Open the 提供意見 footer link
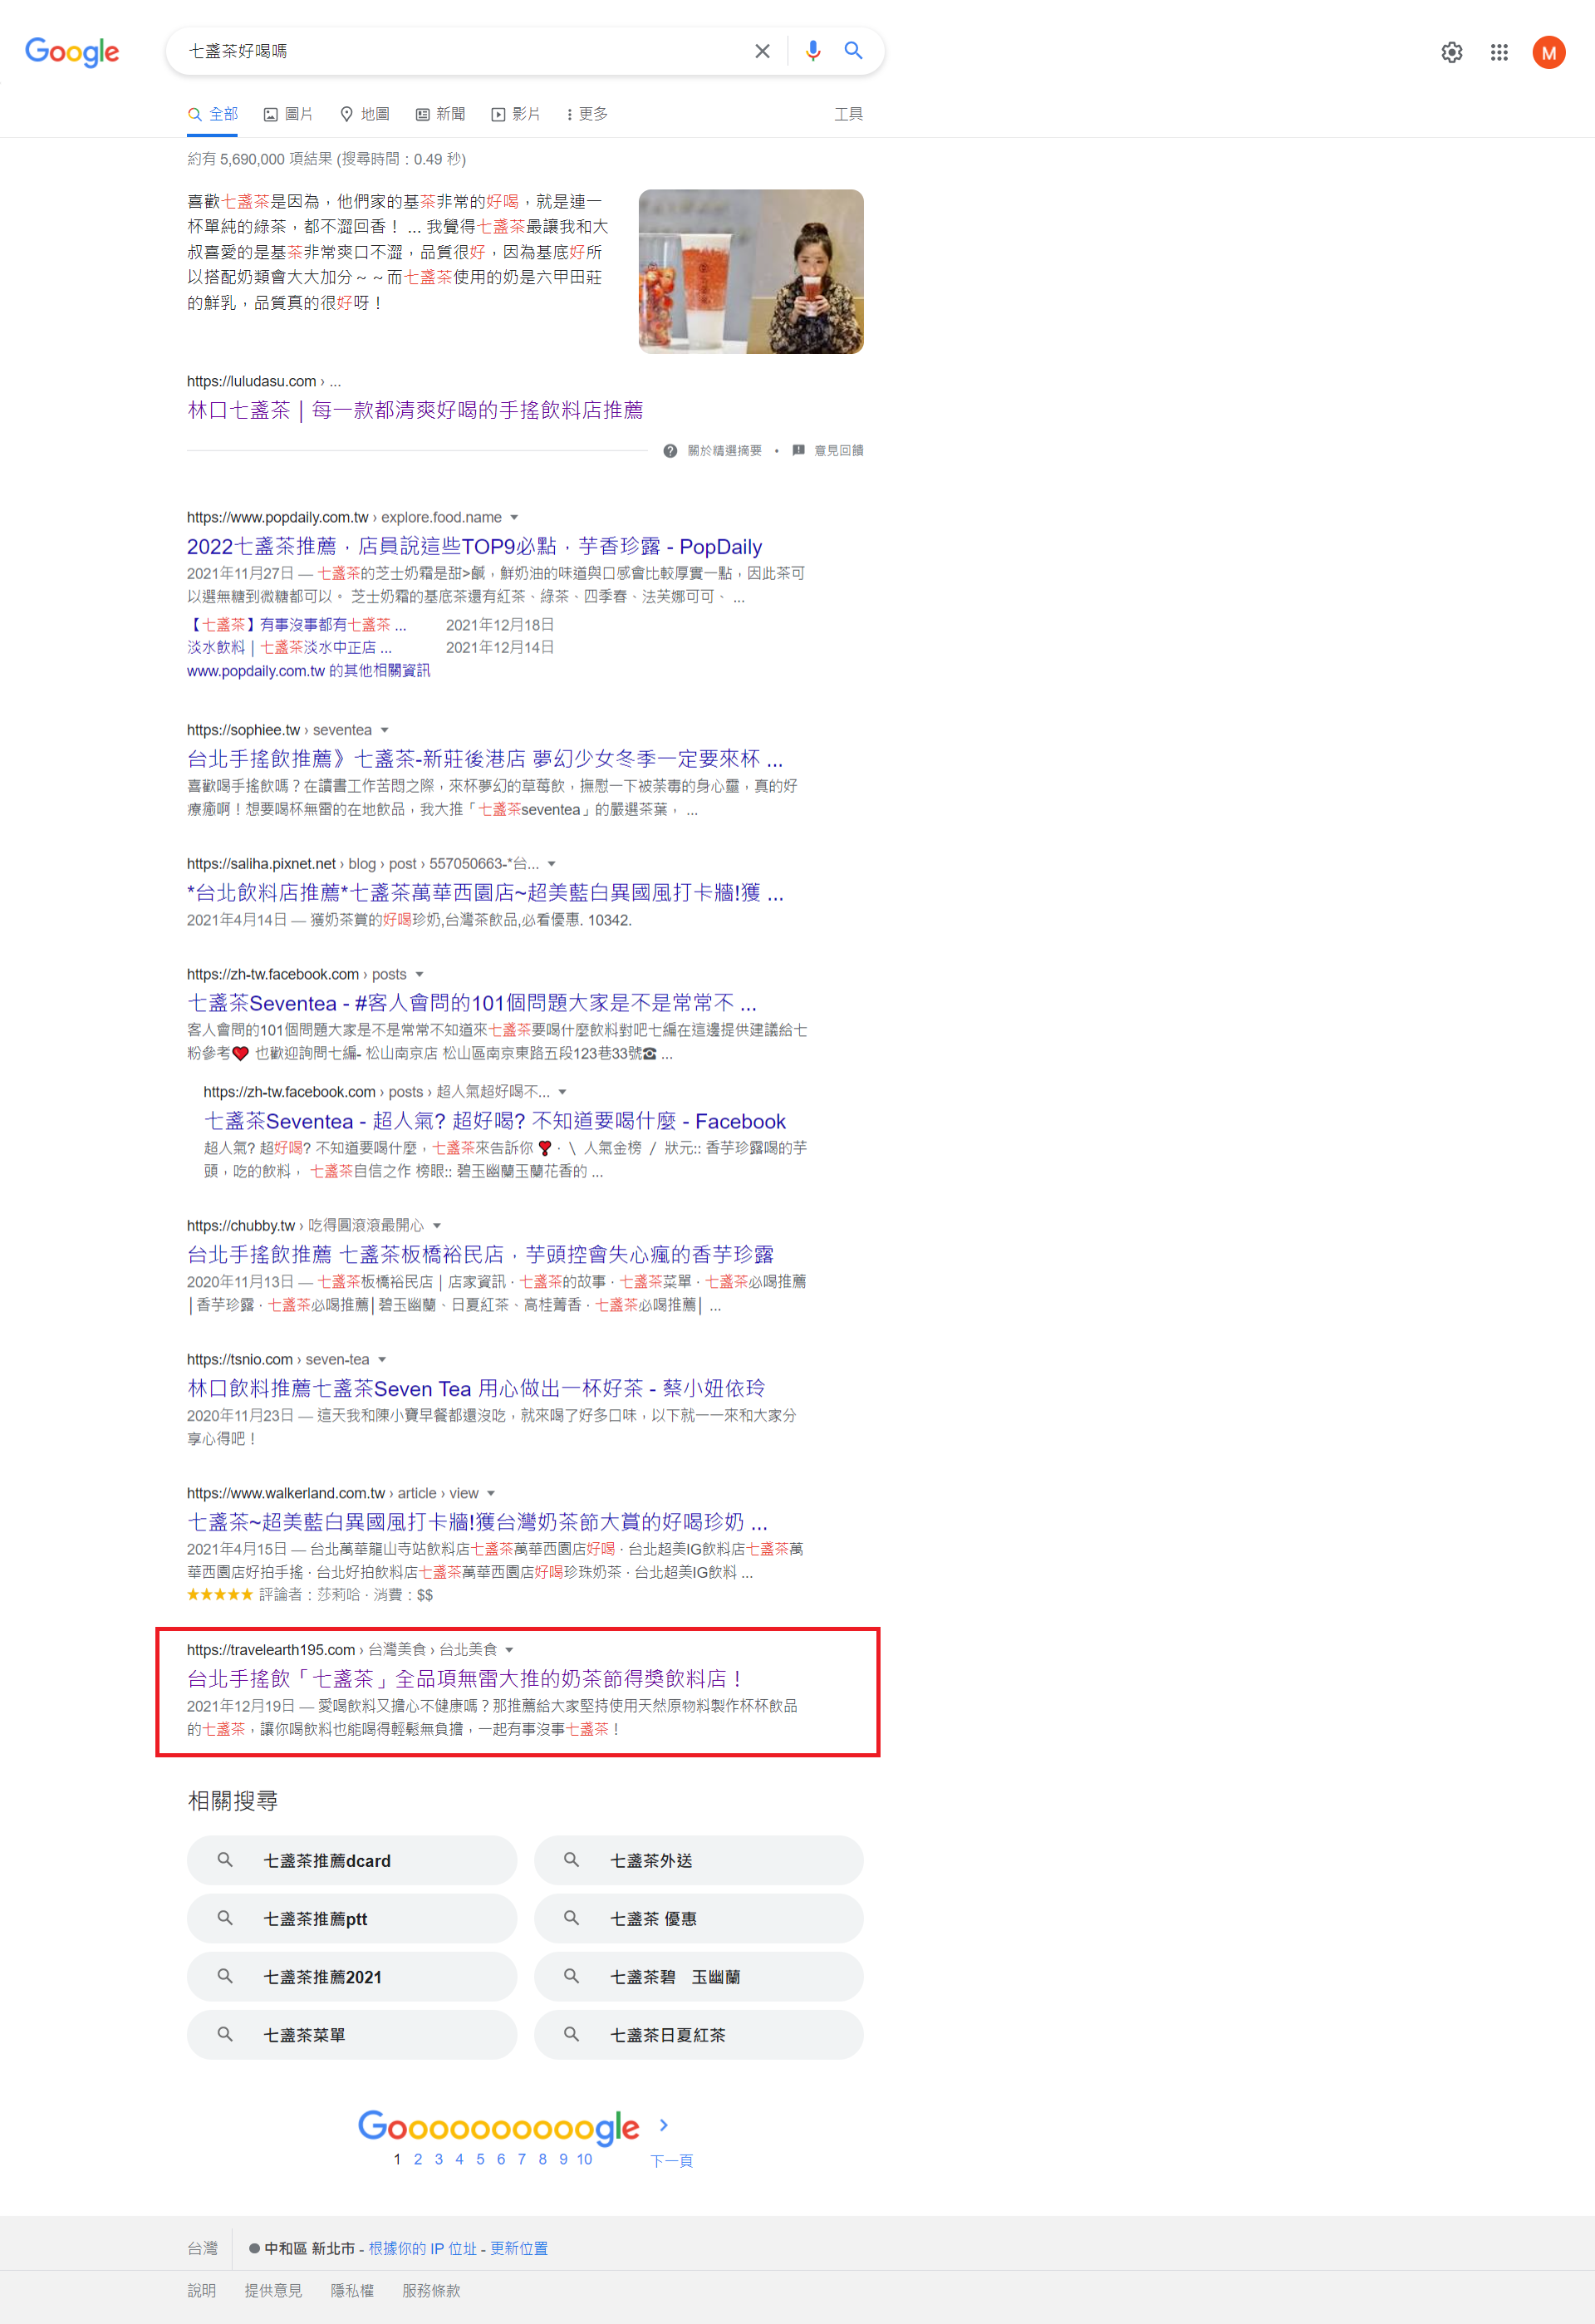This screenshot has width=1595, height=2324. (273, 2290)
